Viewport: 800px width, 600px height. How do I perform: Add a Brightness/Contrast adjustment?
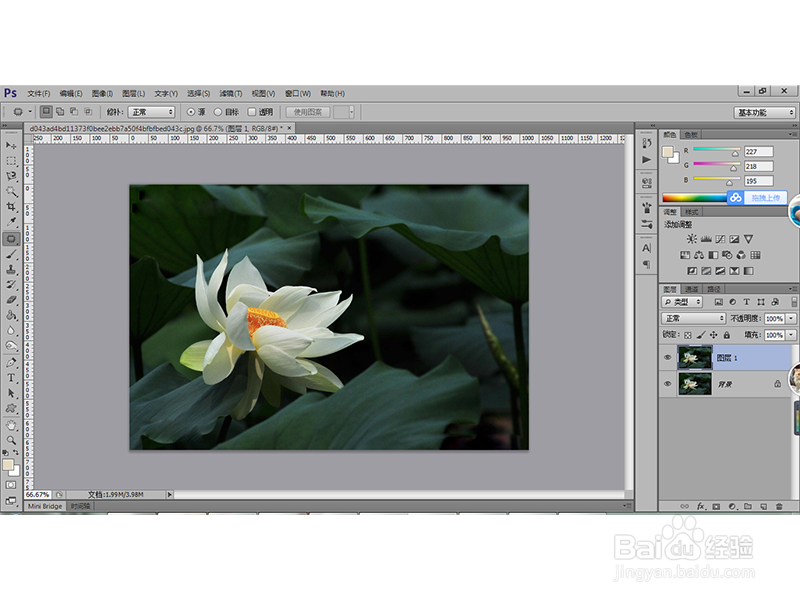coord(692,239)
